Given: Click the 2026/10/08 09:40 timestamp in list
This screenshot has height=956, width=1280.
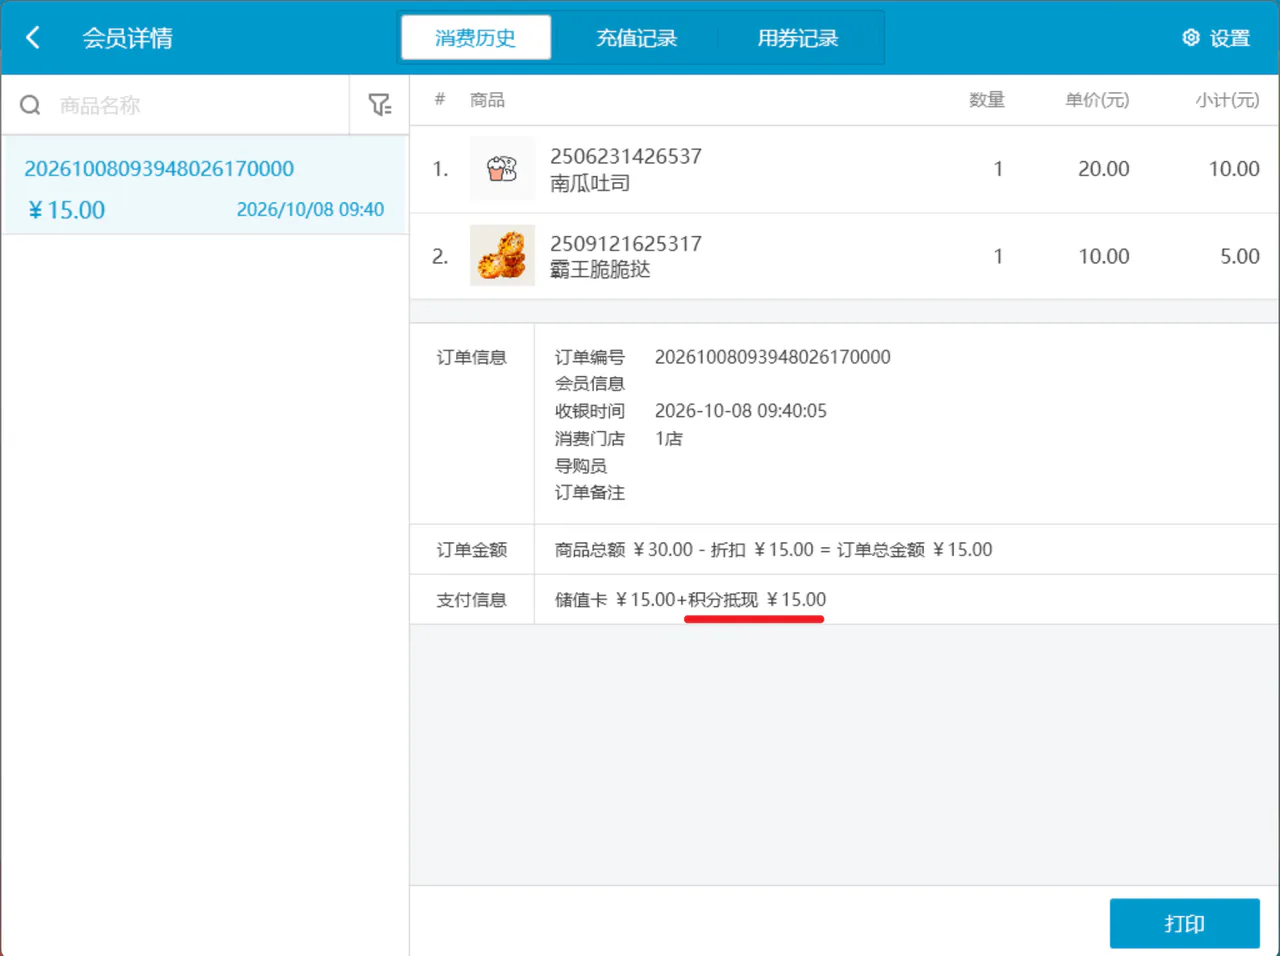Looking at the screenshot, I should click(x=310, y=209).
